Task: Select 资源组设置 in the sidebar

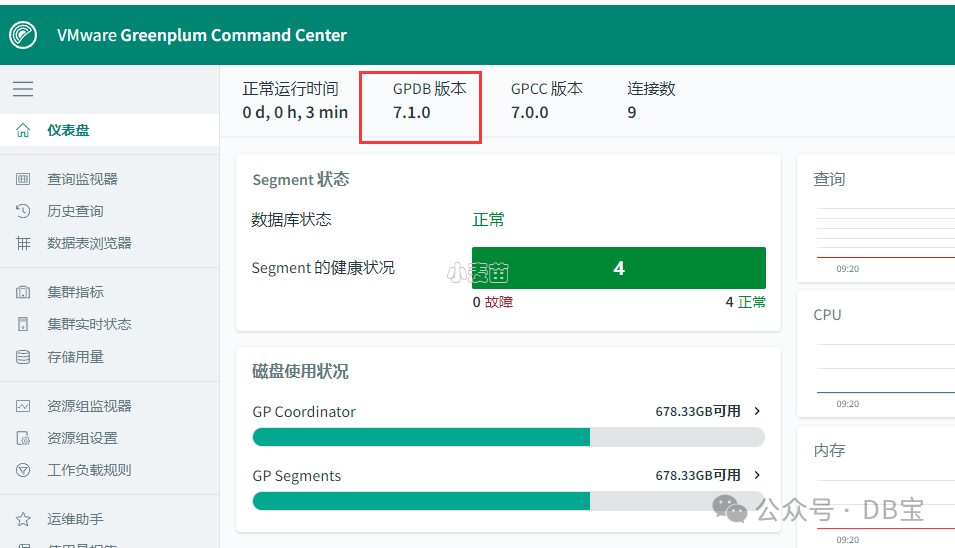Action: 82,438
